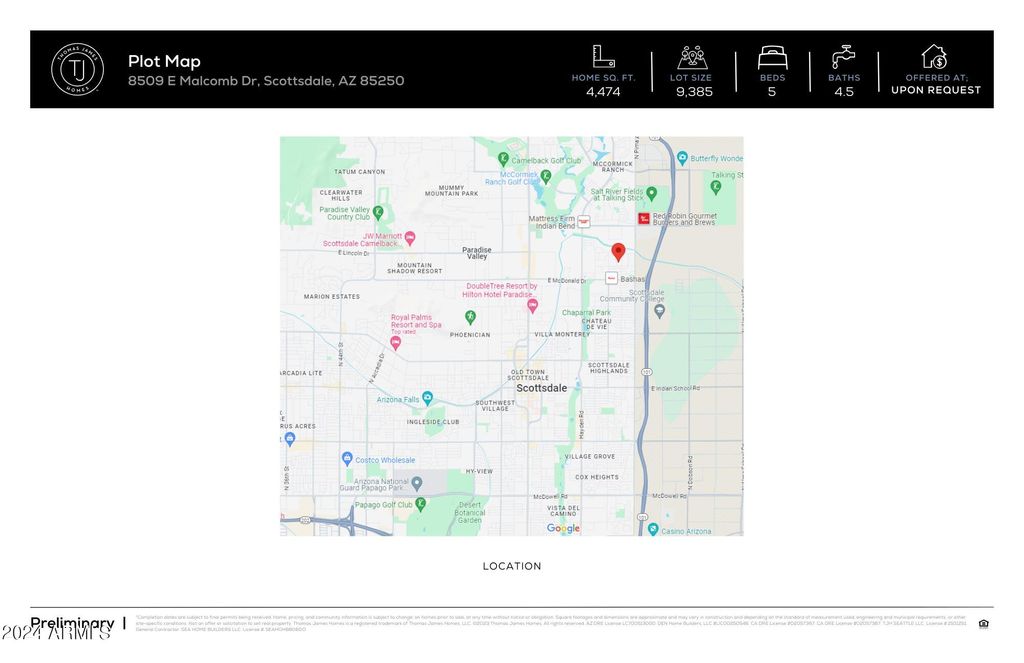1024x663 pixels.
Task: Click the UPON REQUEST price text
Action: click(936, 90)
